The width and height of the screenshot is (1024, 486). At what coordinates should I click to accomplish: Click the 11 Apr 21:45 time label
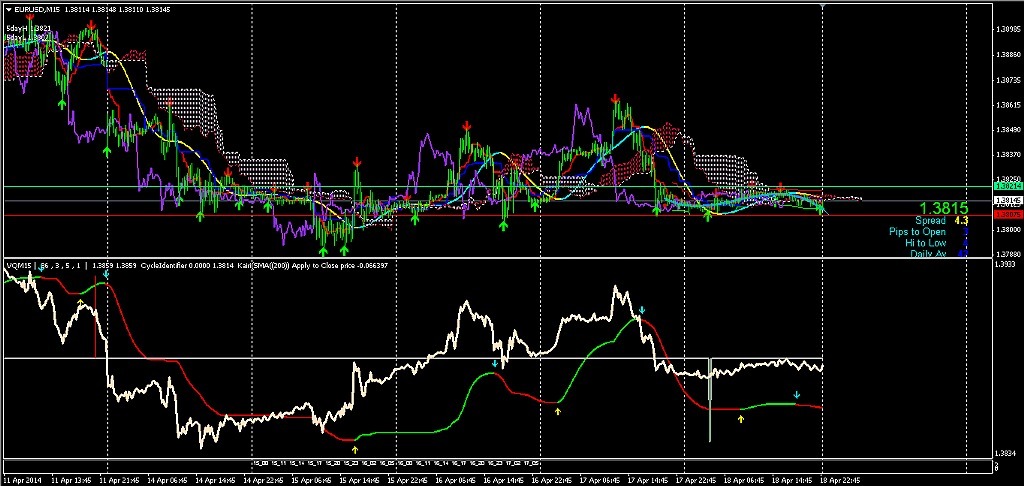tap(121, 479)
